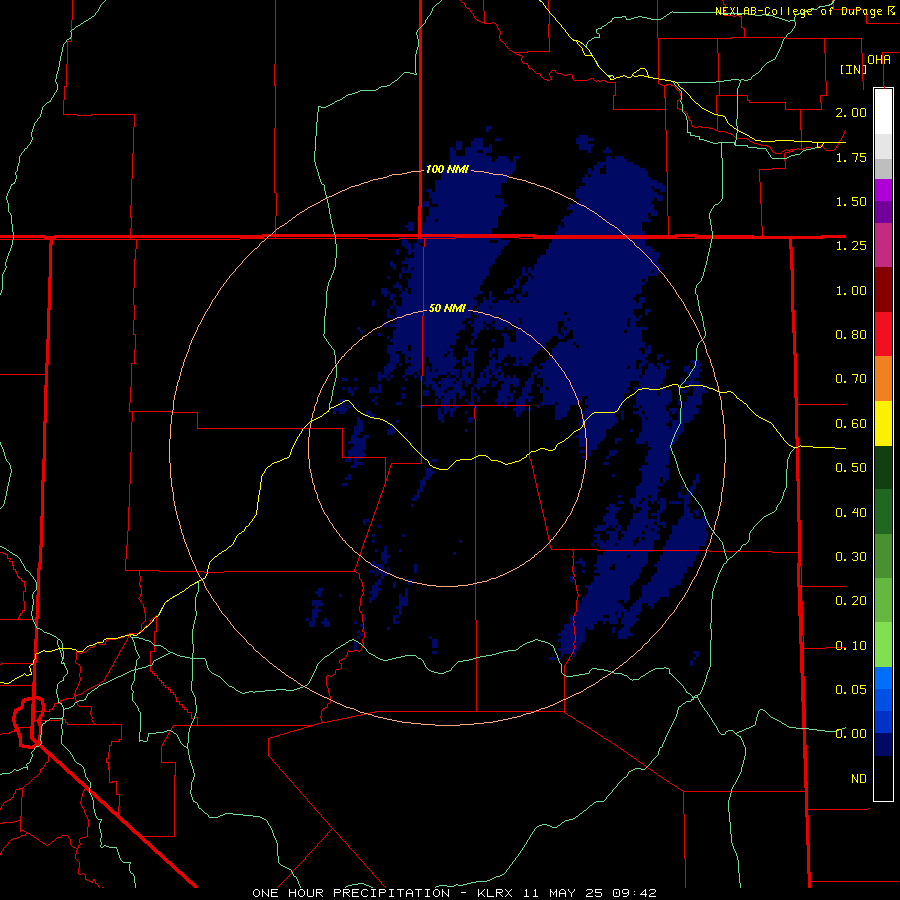Click the red swatch in the precipitation legend

883,334
